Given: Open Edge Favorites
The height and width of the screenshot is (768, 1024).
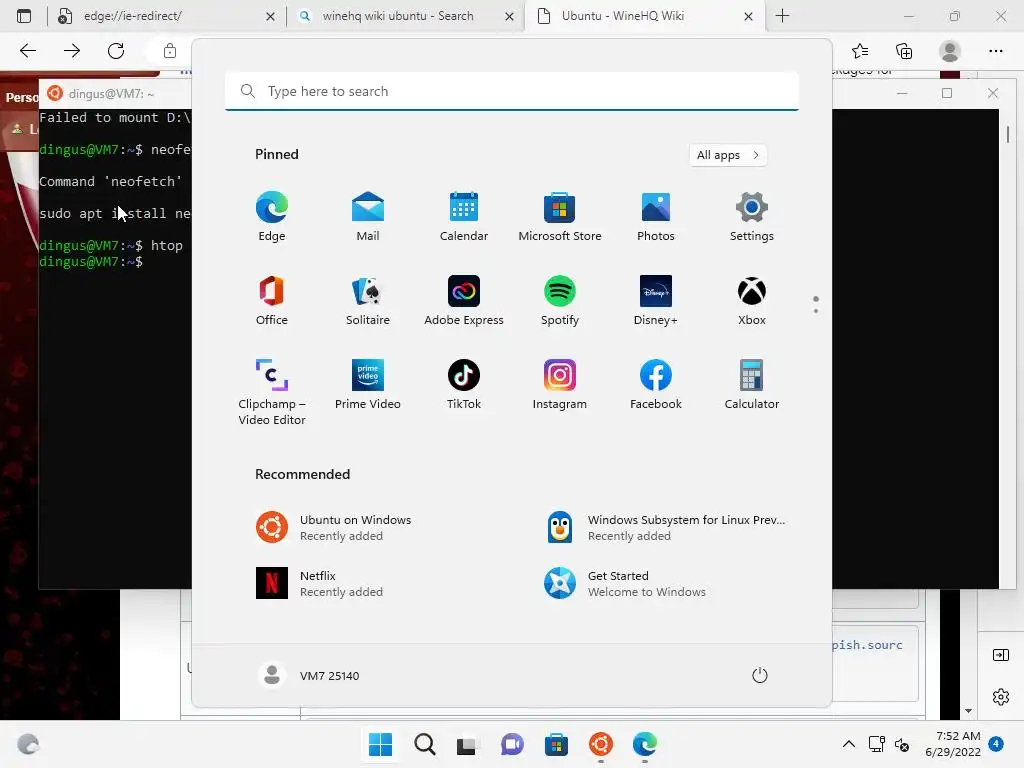Looking at the screenshot, I should (x=860, y=50).
